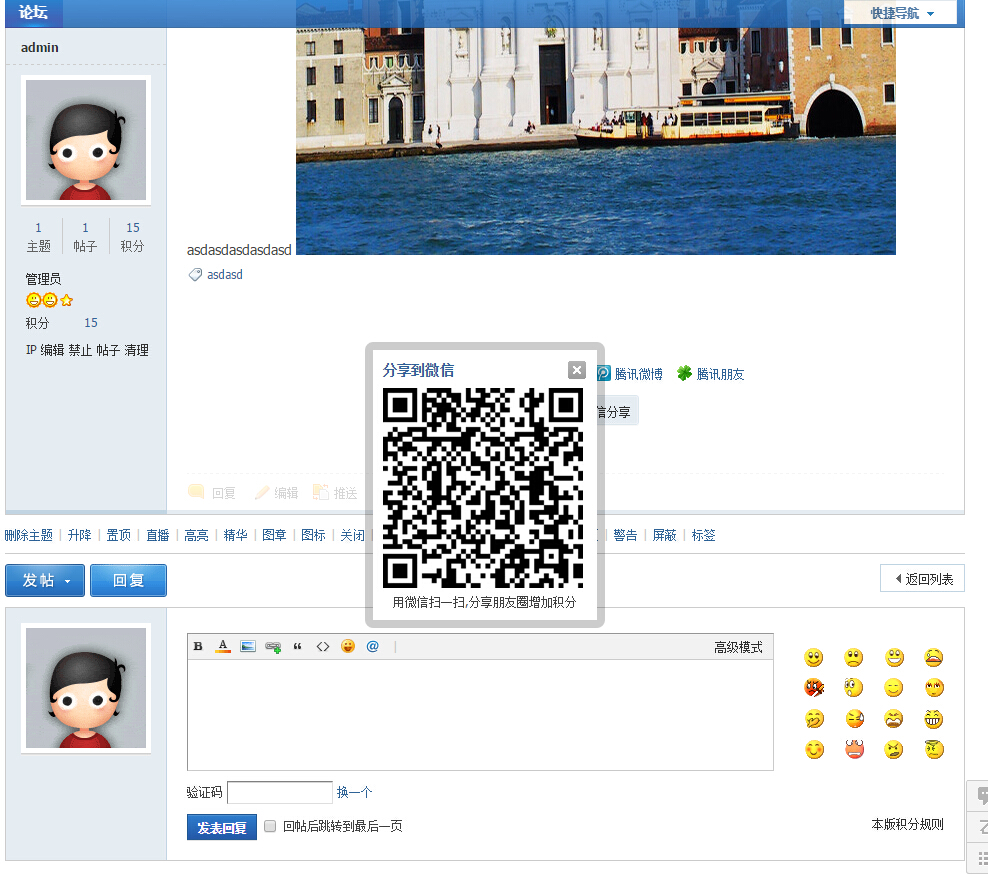Open the 发帖 dropdown button
Screen dimensions: 988x875
(45, 580)
